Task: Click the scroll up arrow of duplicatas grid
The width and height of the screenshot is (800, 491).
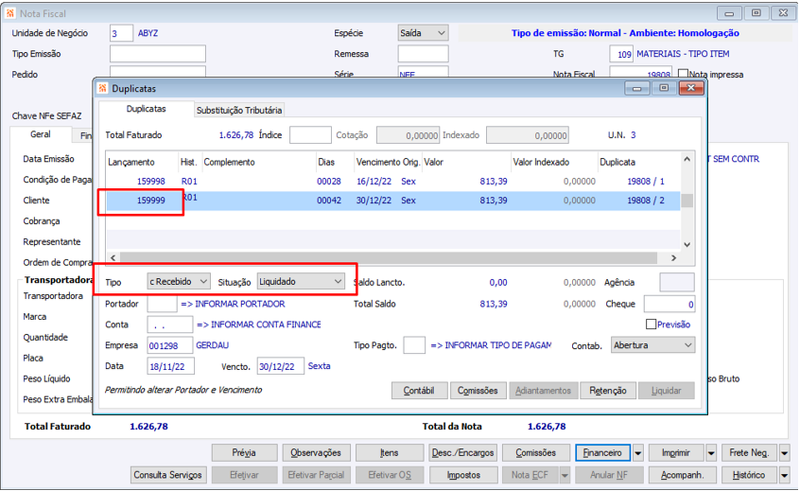Action: [x=687, y=159]
